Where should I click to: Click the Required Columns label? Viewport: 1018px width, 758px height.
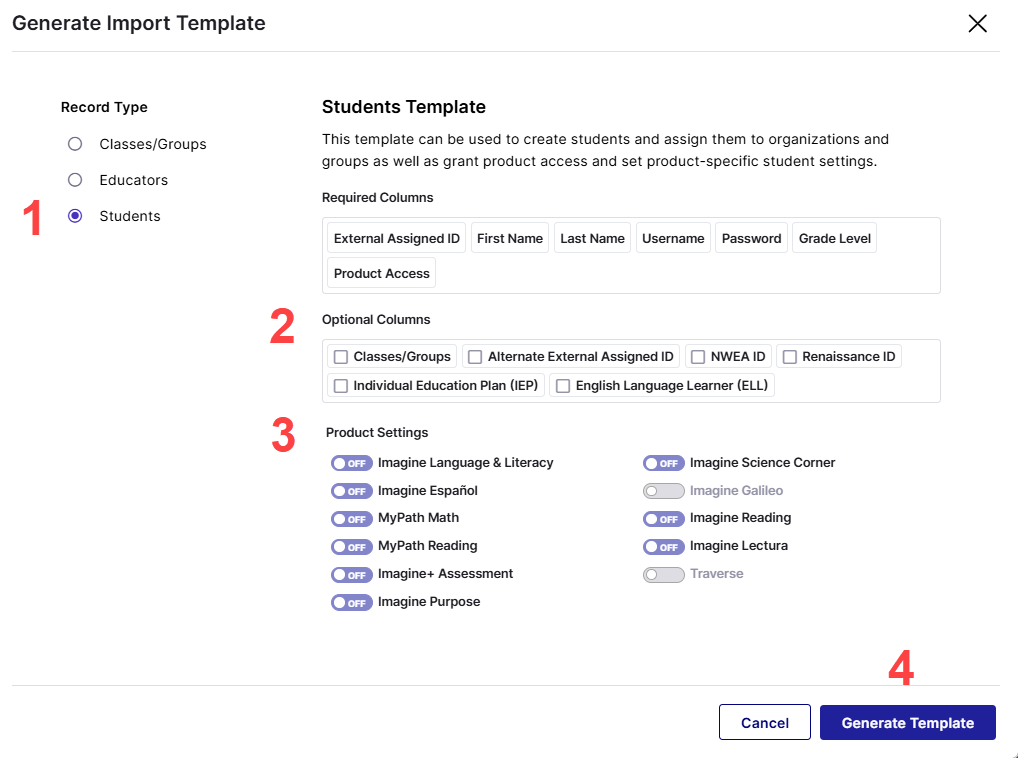377,197
